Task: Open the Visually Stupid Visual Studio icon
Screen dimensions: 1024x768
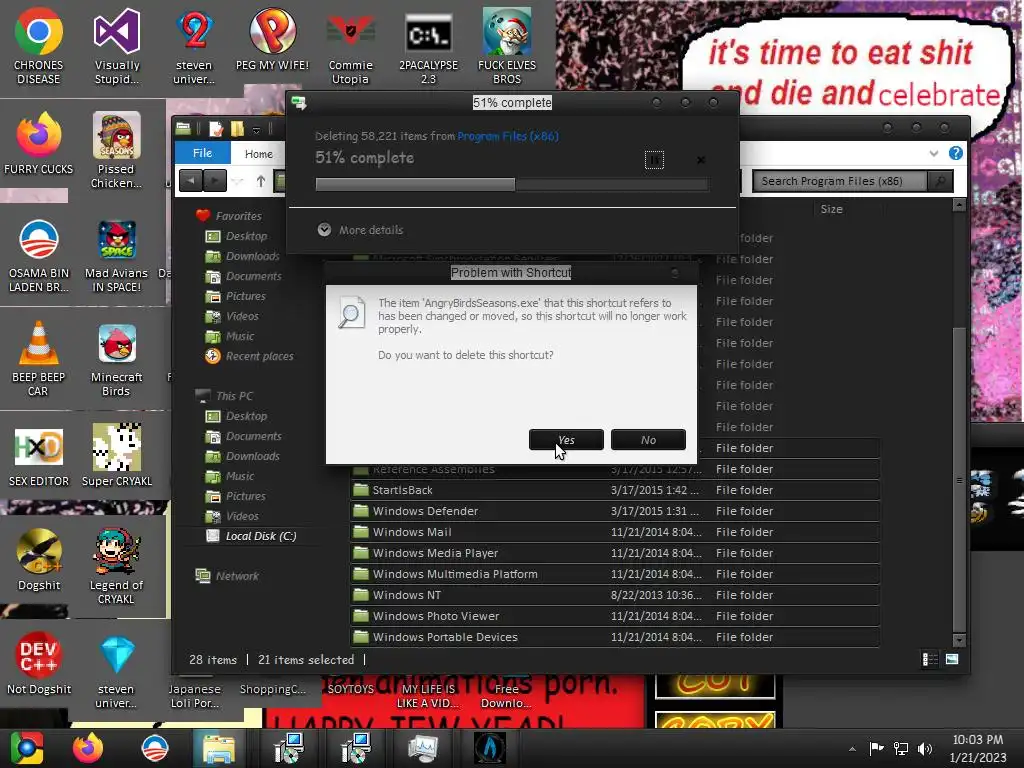Action: click(116, 46)
